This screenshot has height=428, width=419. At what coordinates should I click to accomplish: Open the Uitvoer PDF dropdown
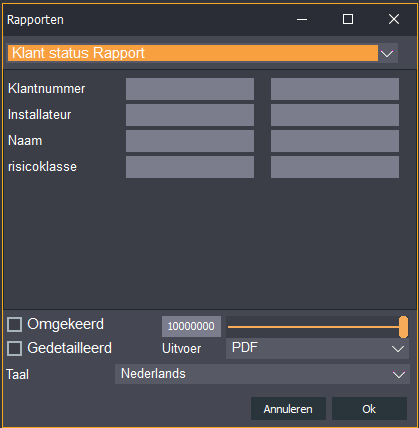[317, 348]
